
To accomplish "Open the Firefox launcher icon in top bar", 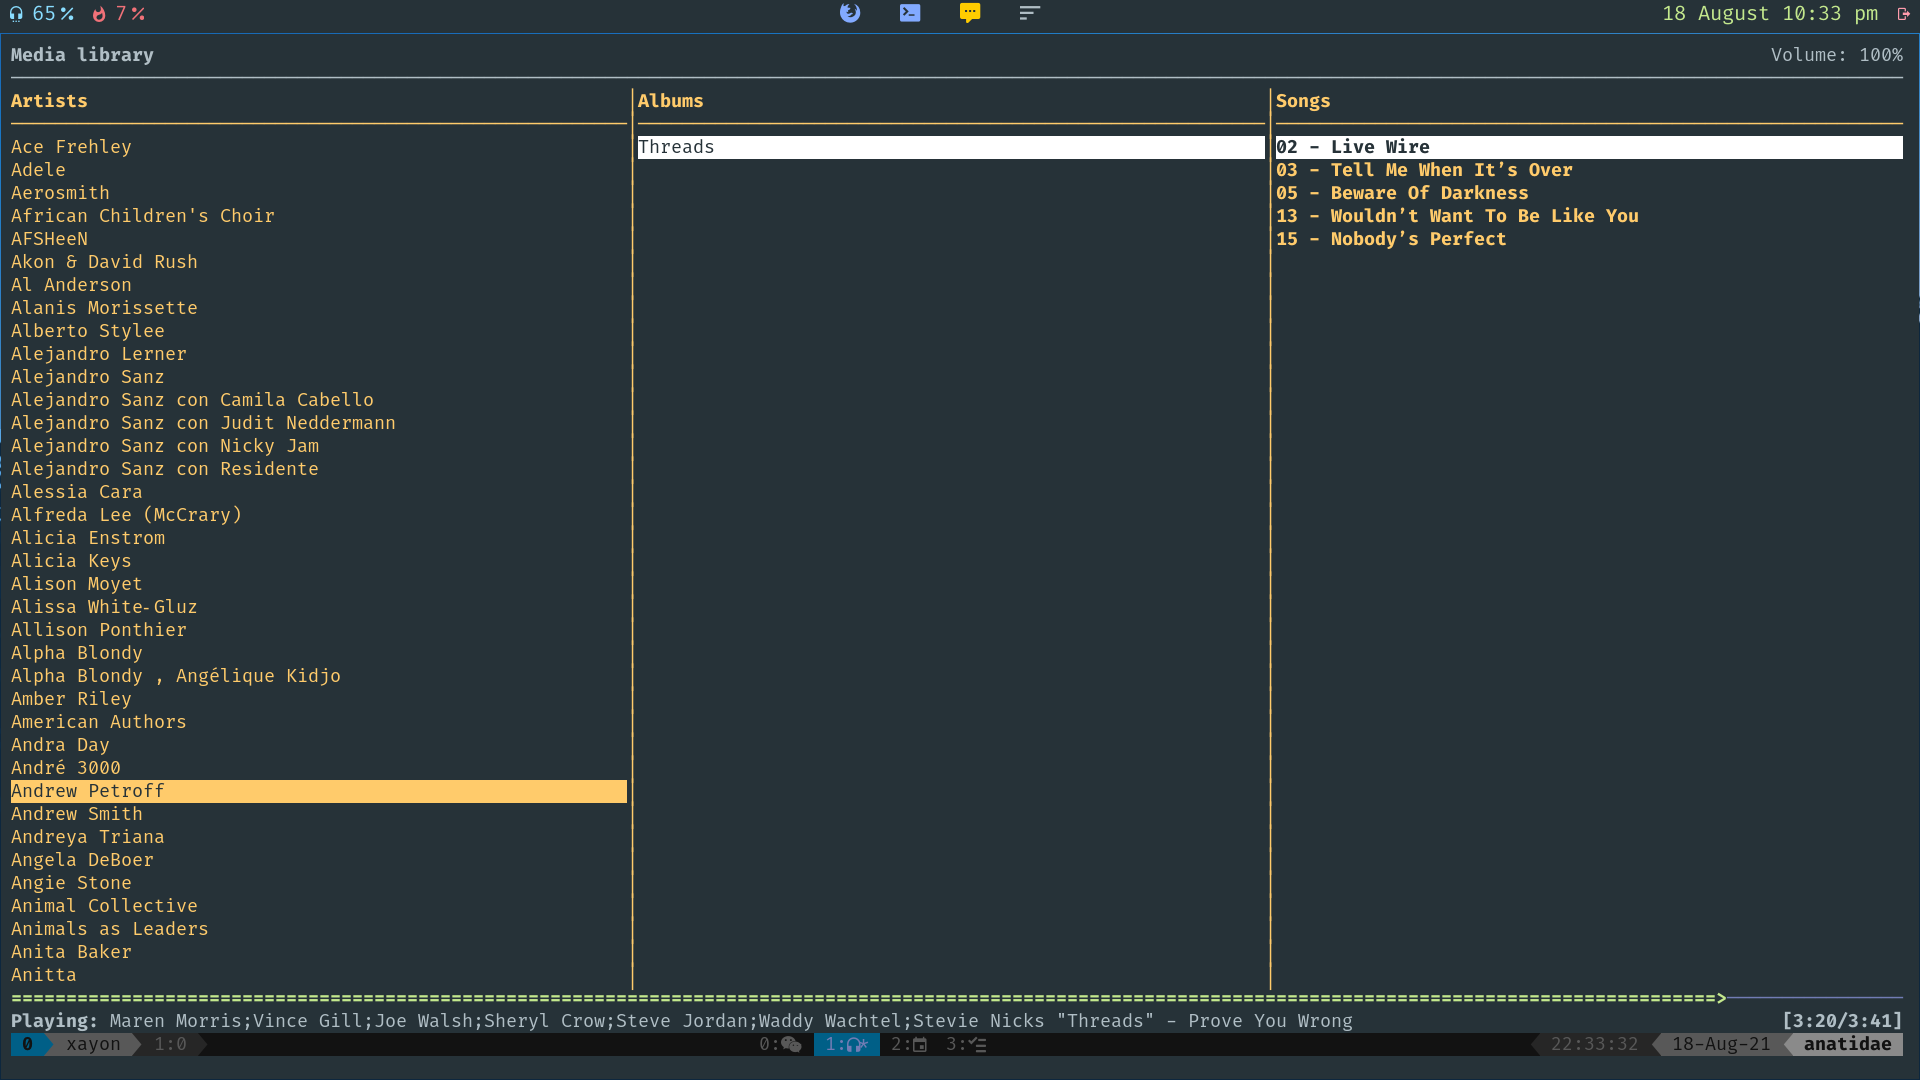I will [850, 13].
